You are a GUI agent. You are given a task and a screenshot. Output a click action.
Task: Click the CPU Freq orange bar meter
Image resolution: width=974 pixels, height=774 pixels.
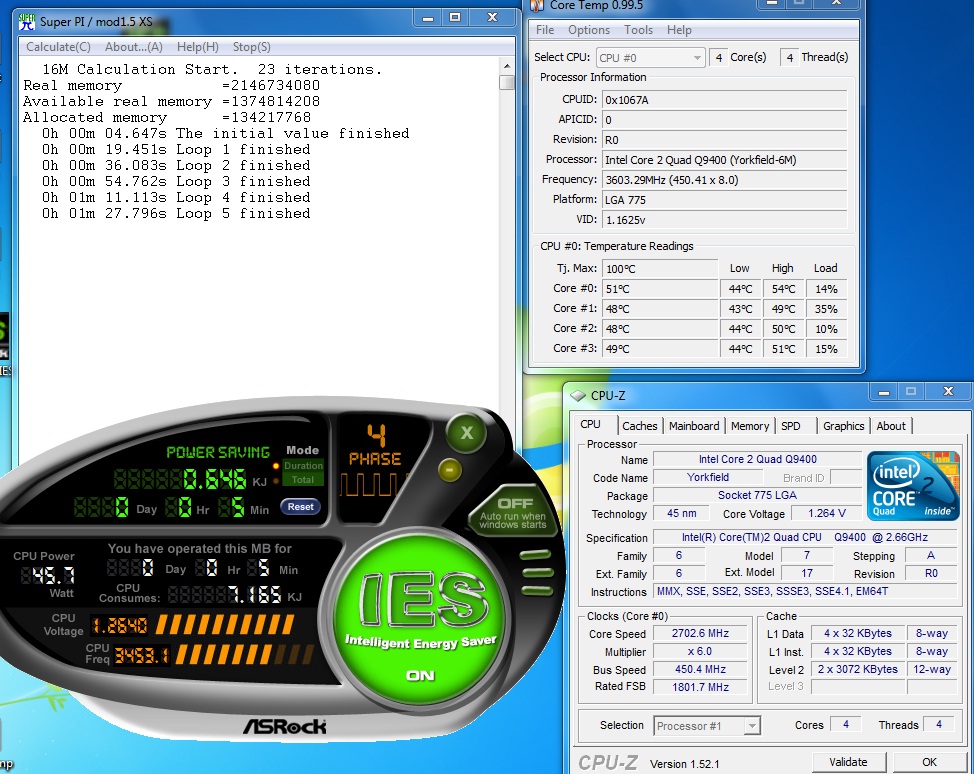pyautogui.click(x=245, y=654)
